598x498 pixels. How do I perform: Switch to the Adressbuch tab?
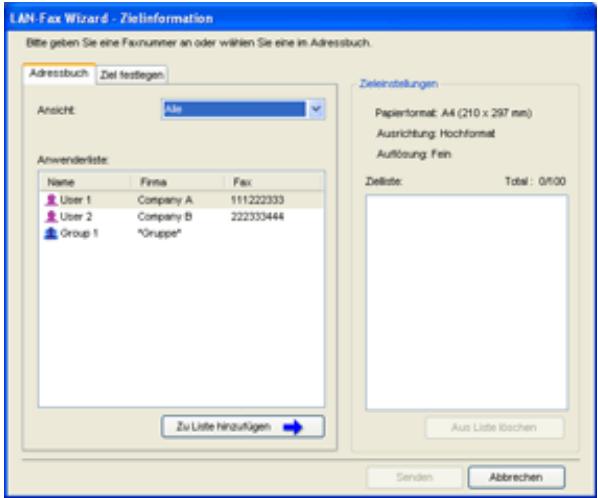point(59,73)
